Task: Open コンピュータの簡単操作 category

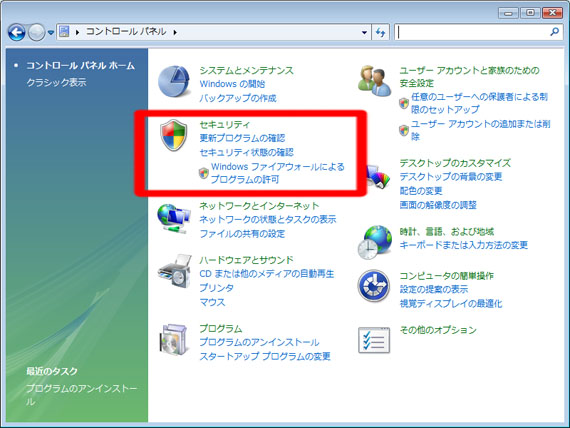Action: 446,276
